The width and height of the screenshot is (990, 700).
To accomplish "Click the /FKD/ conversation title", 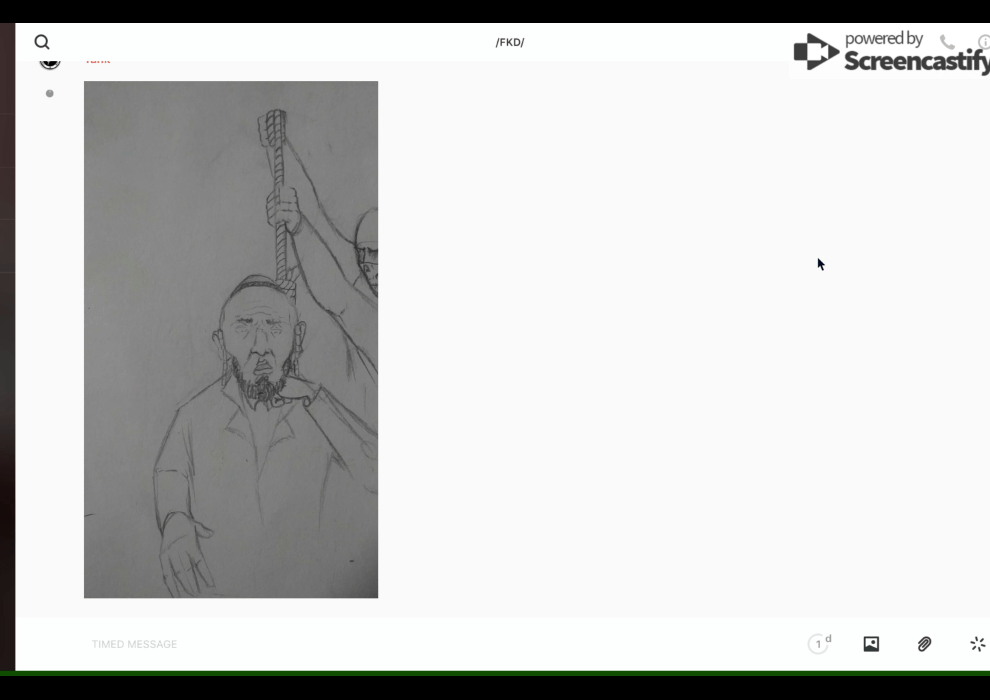I will pyautogui.click(x=509, y=42).
